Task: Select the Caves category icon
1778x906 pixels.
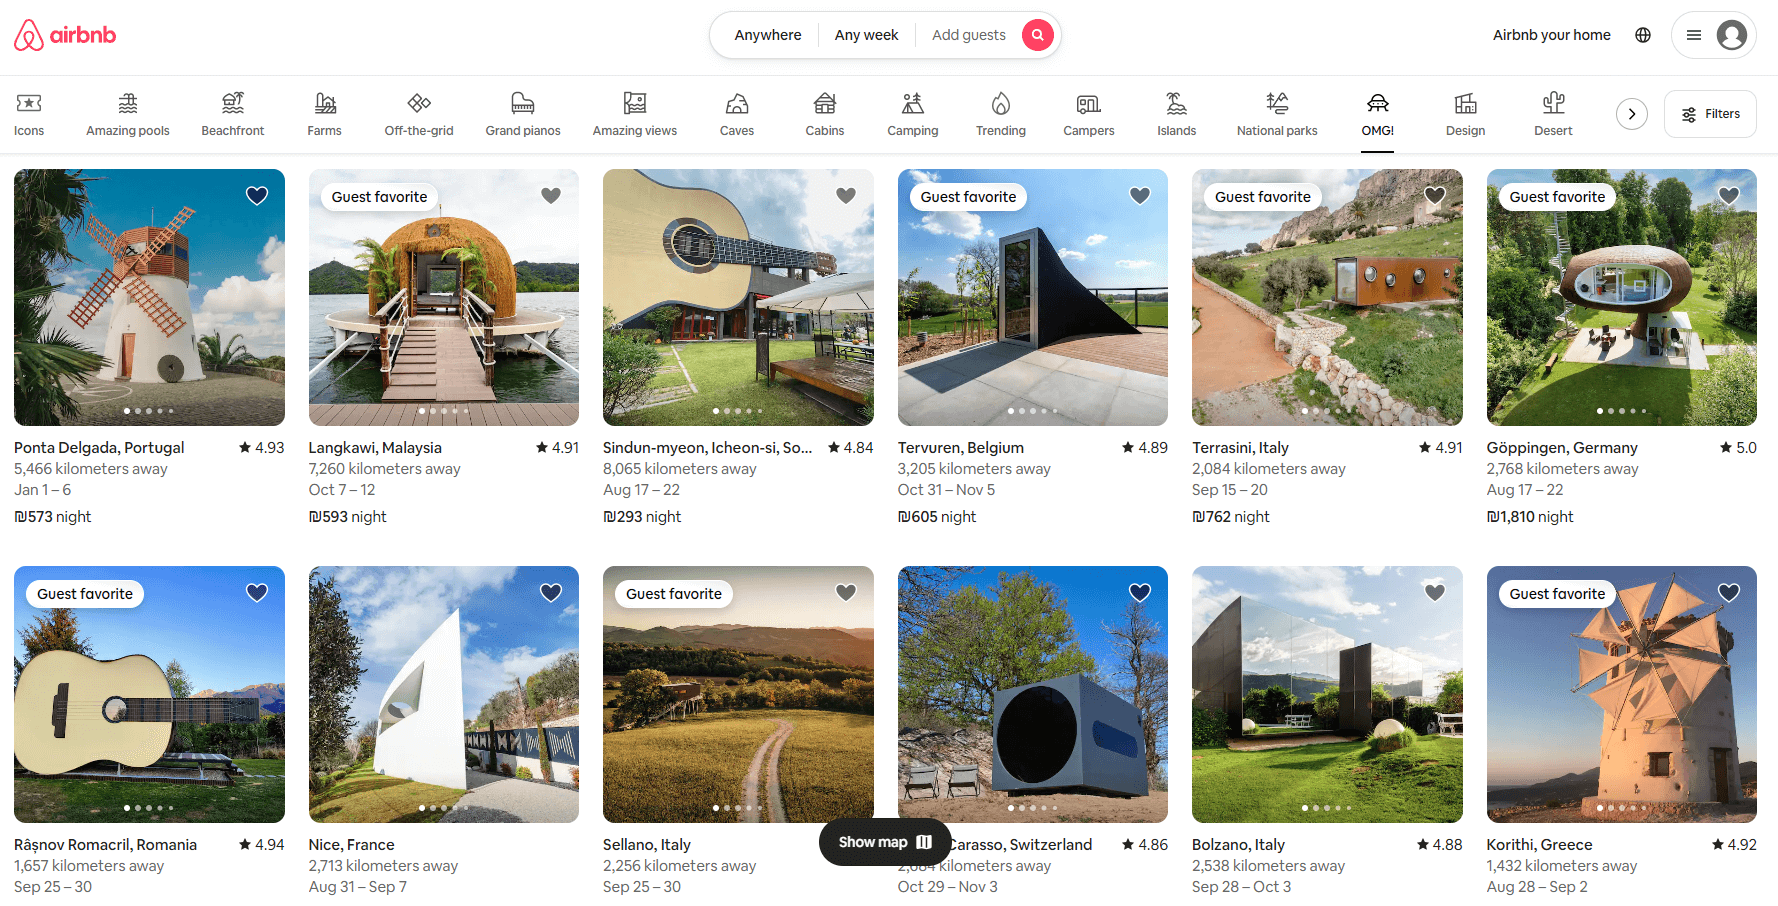Action: click(737, 113)
